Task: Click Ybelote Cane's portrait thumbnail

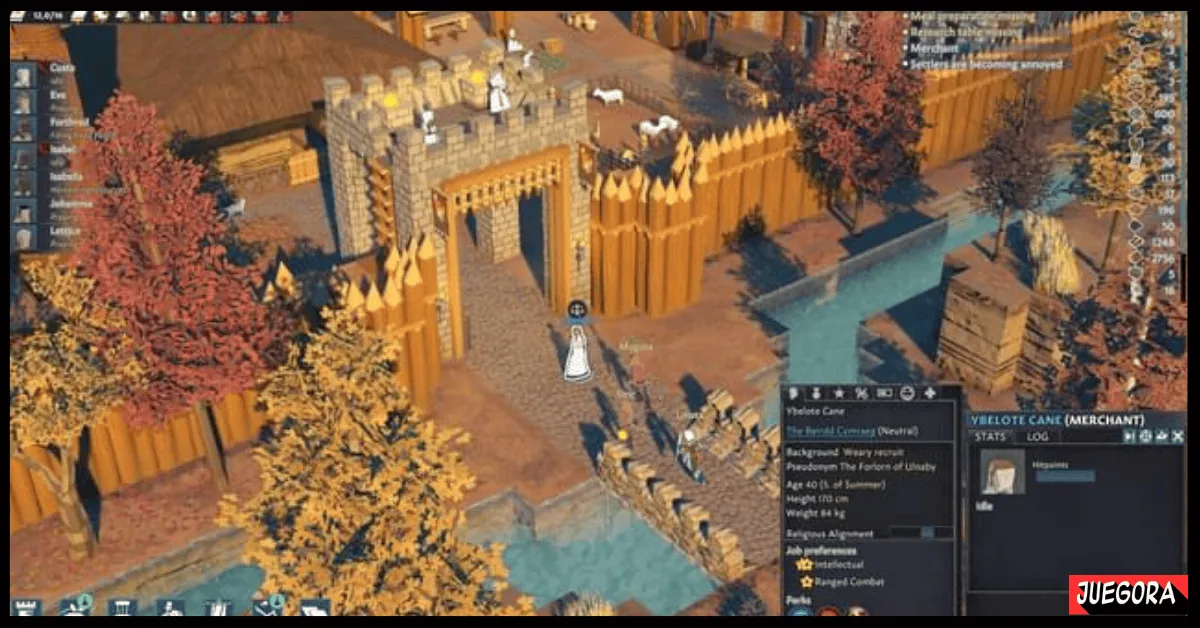Action: tap(1001, 472)
